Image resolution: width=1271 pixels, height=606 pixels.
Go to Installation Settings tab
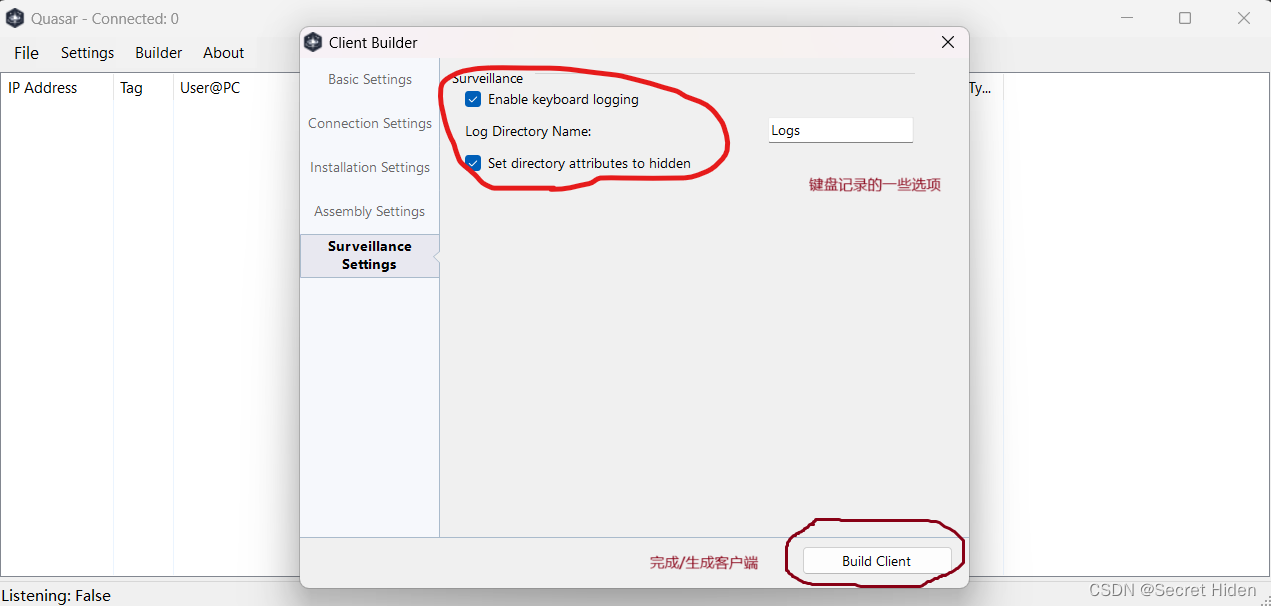[x=370, y=167]
